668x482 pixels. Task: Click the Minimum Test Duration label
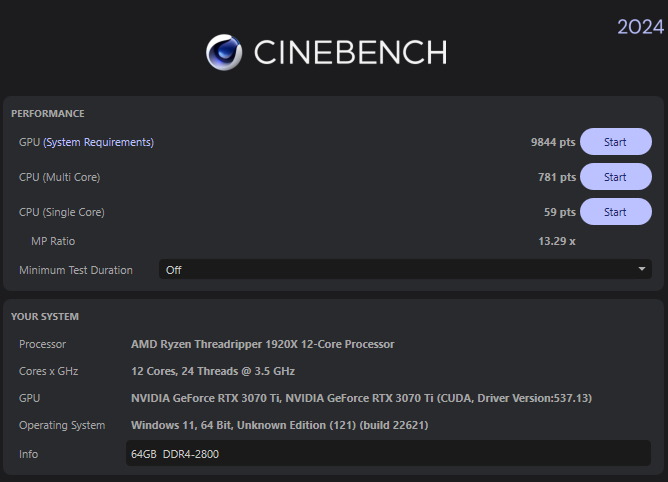coord(76,270)
